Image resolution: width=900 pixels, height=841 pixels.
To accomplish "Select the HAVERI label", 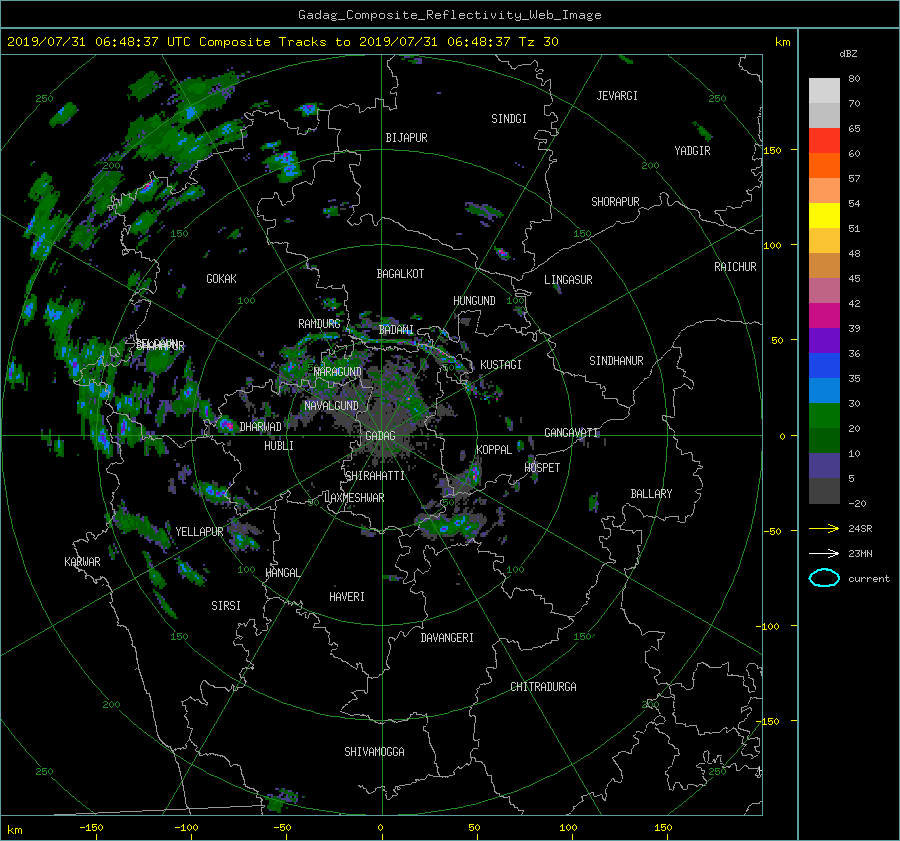I will (347, 597).
